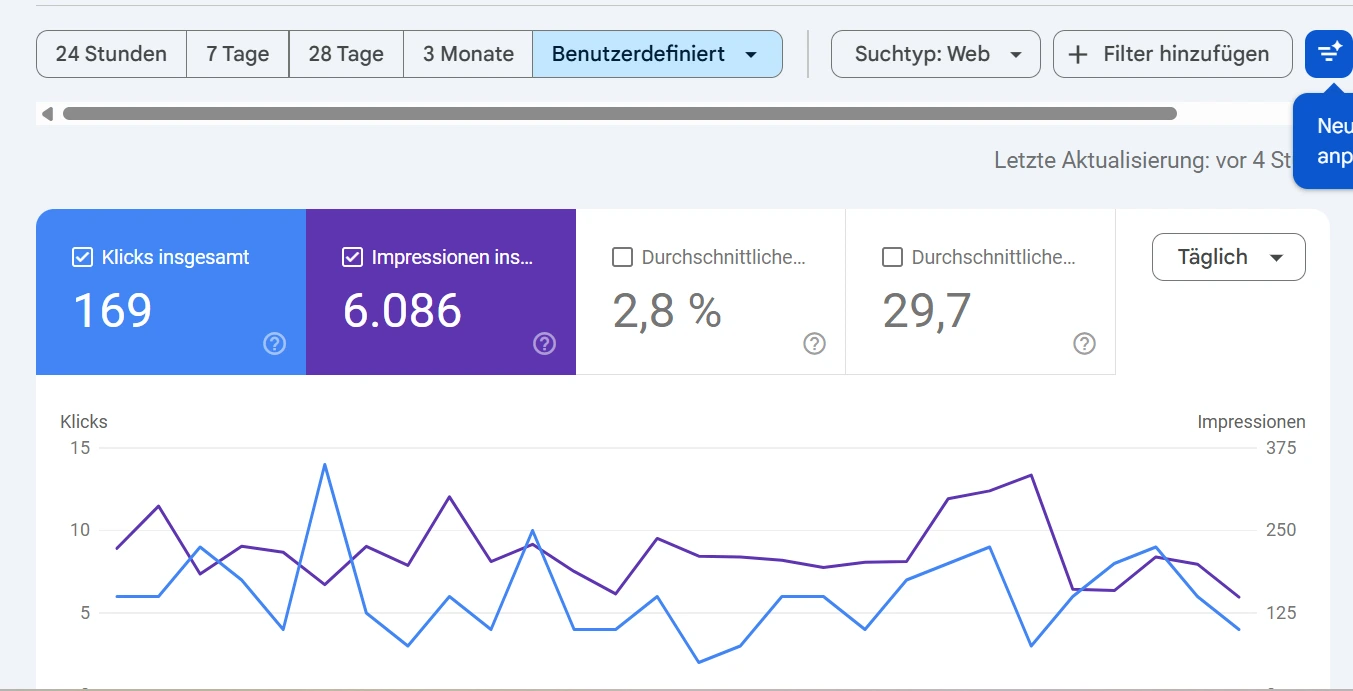The width and height of the screenshot is (1353, 691).
Task: Click help icon on average position card
Action: pyautogui.click(x=1084, y=343)
